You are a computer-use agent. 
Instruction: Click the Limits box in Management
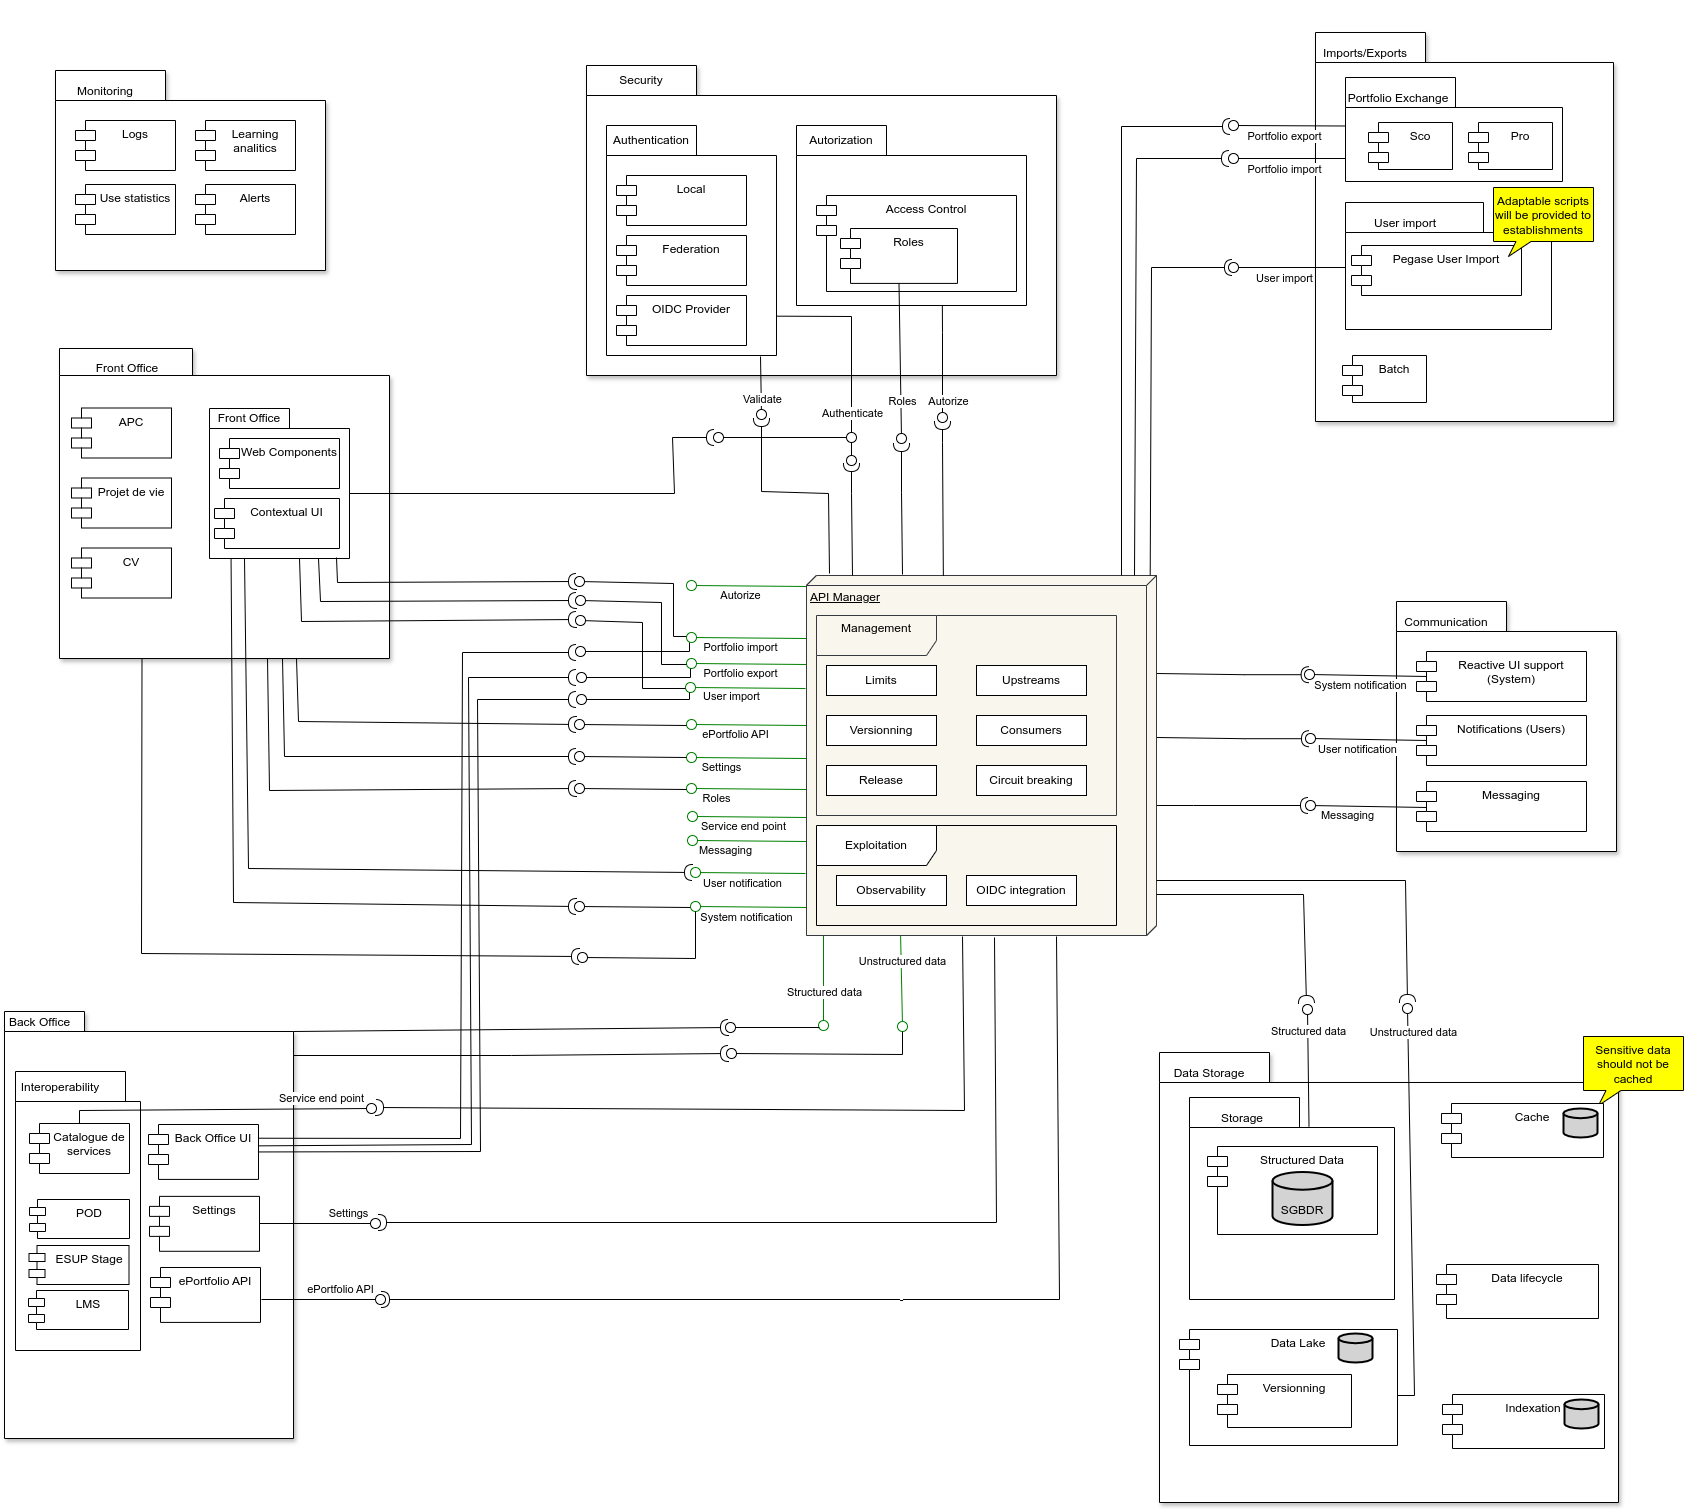pyautogui.click(x=881, y=680)
